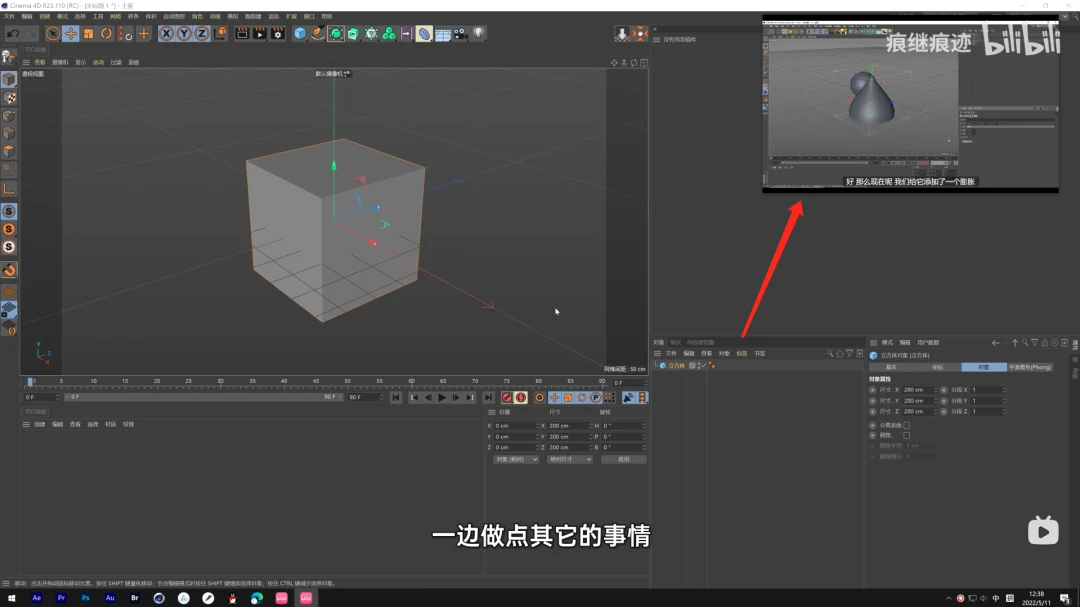This screenshot has height=607, width=1080.
Task: Open the 文件 menu in main menu bar
Action: (9, 16)
